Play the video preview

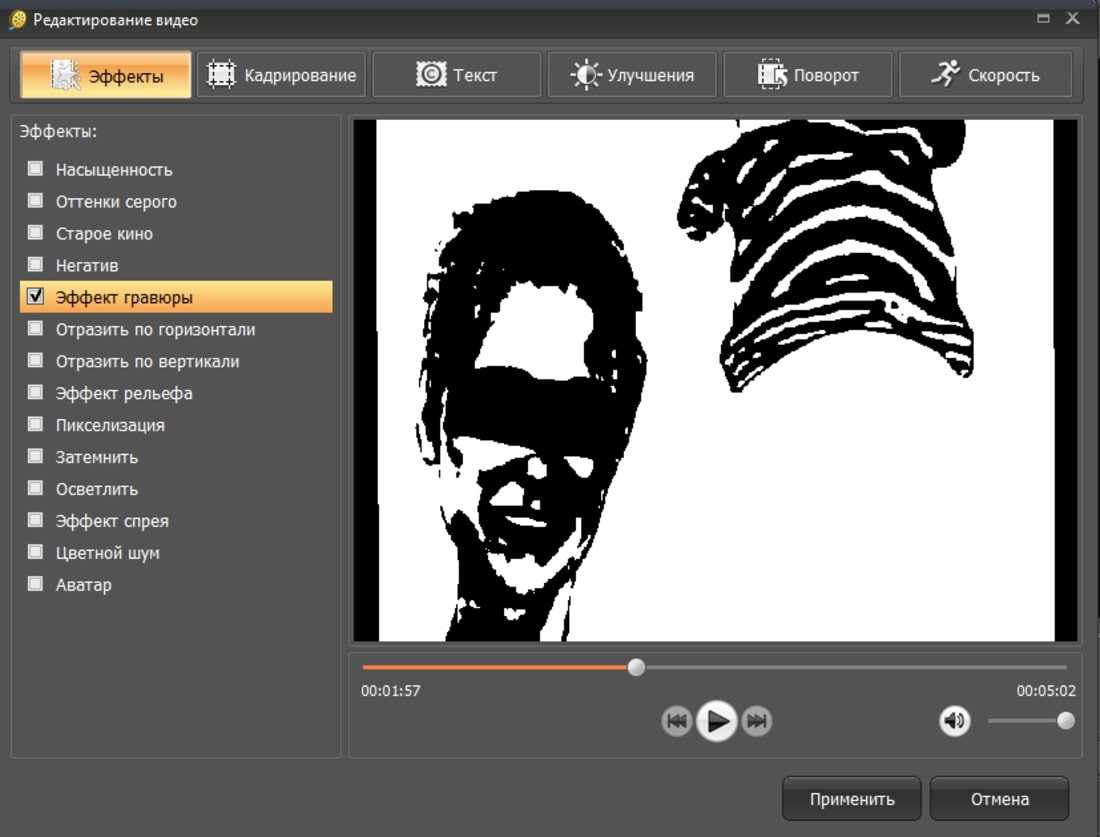pyautogui.click(x=716, y=721)
